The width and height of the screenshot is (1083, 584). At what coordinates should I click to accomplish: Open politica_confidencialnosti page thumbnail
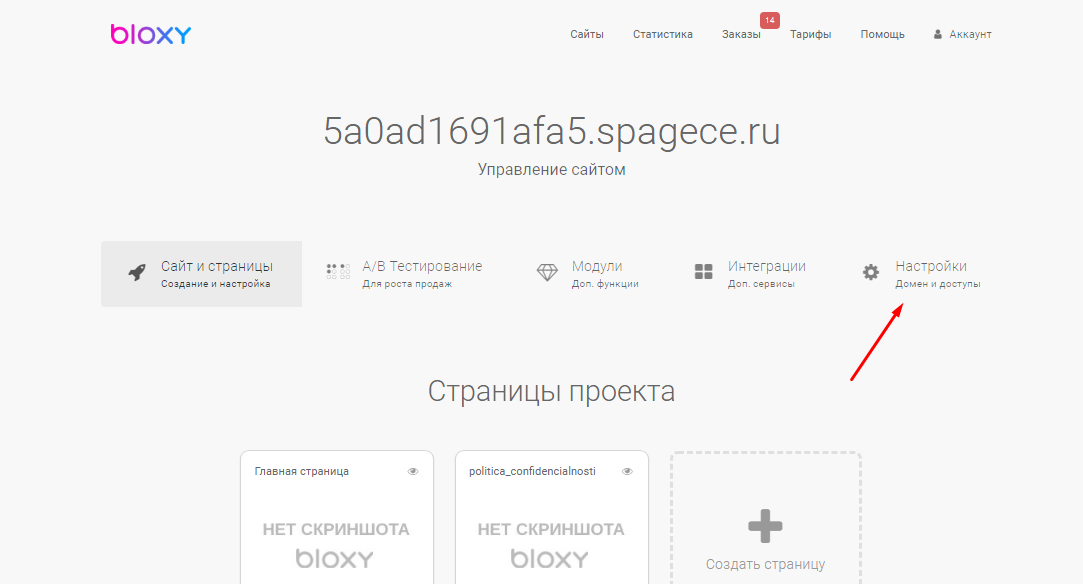[x=552, y=518]
